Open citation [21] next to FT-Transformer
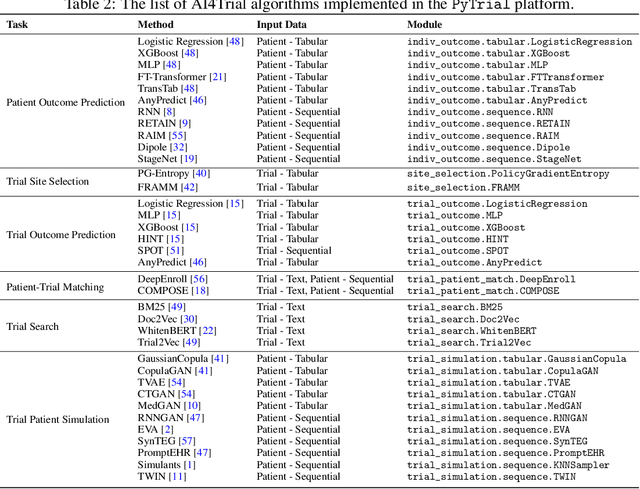The height and width of the screenshot is (489, 640). coord(216,77)
